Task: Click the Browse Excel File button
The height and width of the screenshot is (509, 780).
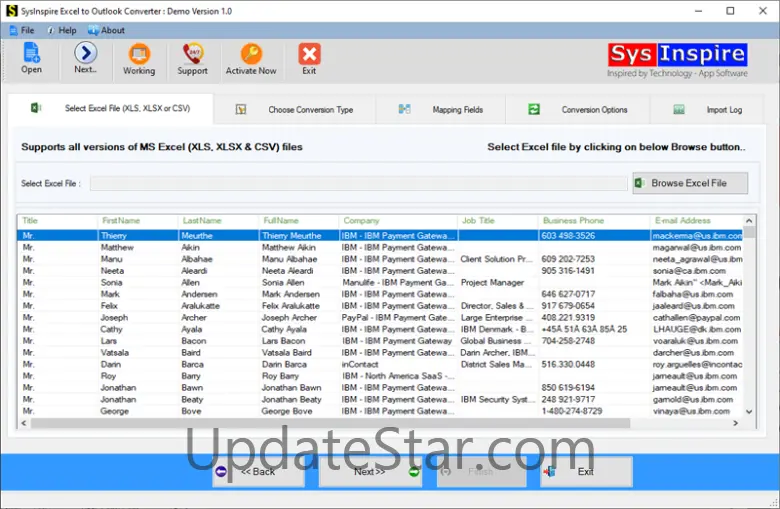Action: [690, 183]
